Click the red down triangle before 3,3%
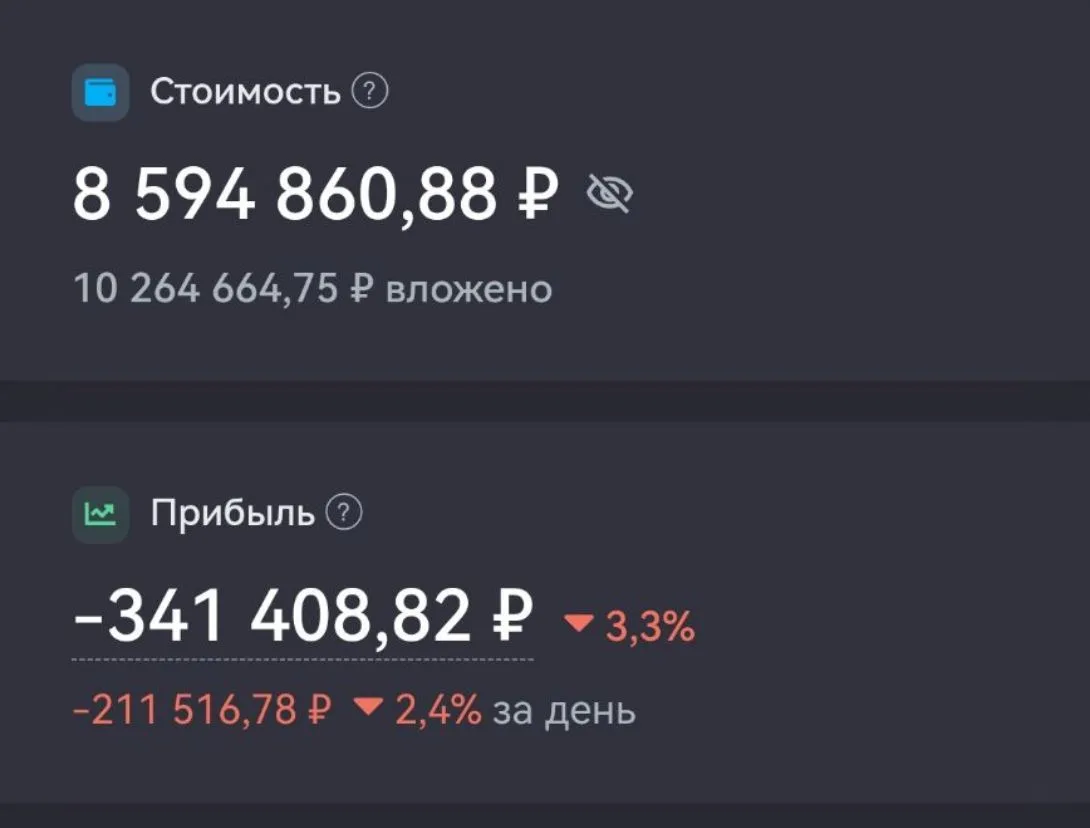1090x828 pixels. (x=578, y=622)
